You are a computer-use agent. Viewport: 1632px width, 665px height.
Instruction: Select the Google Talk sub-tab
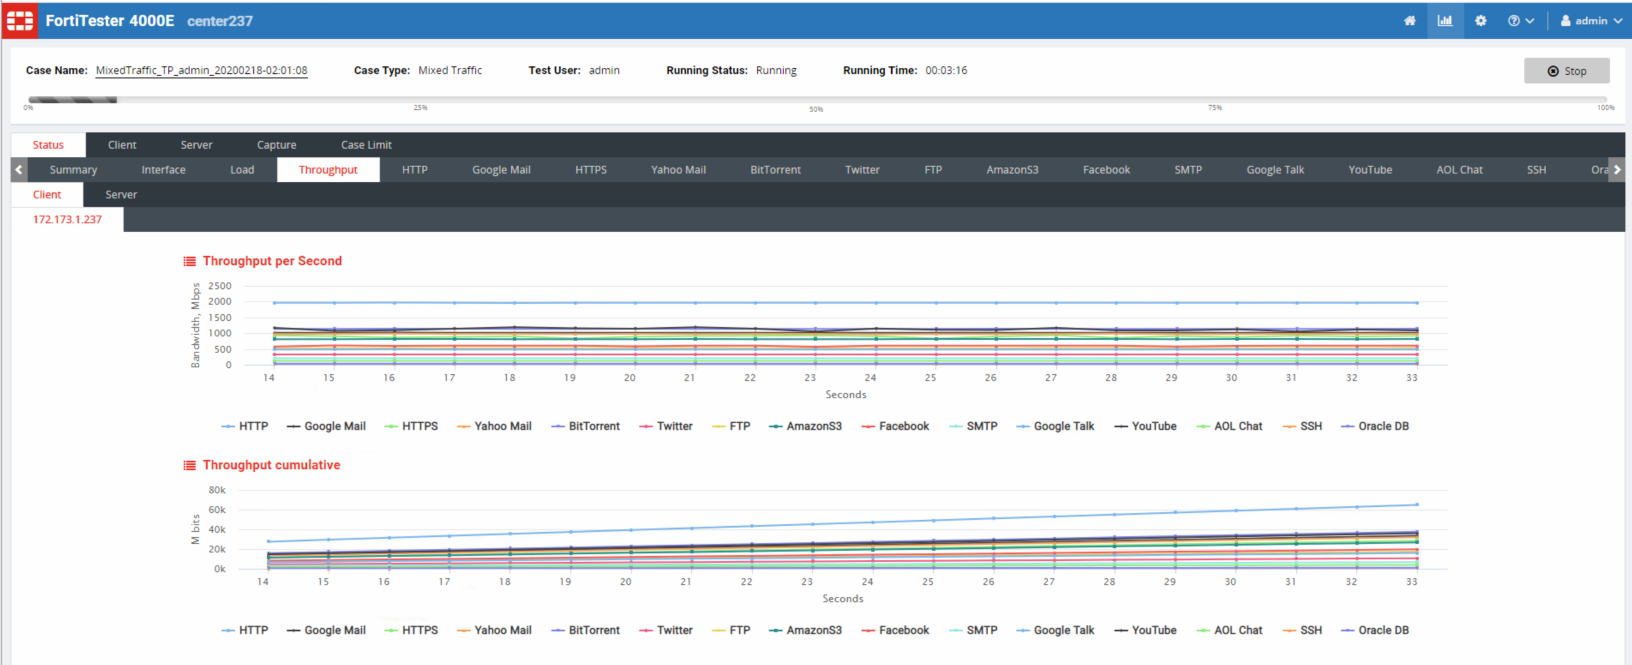1275,170
